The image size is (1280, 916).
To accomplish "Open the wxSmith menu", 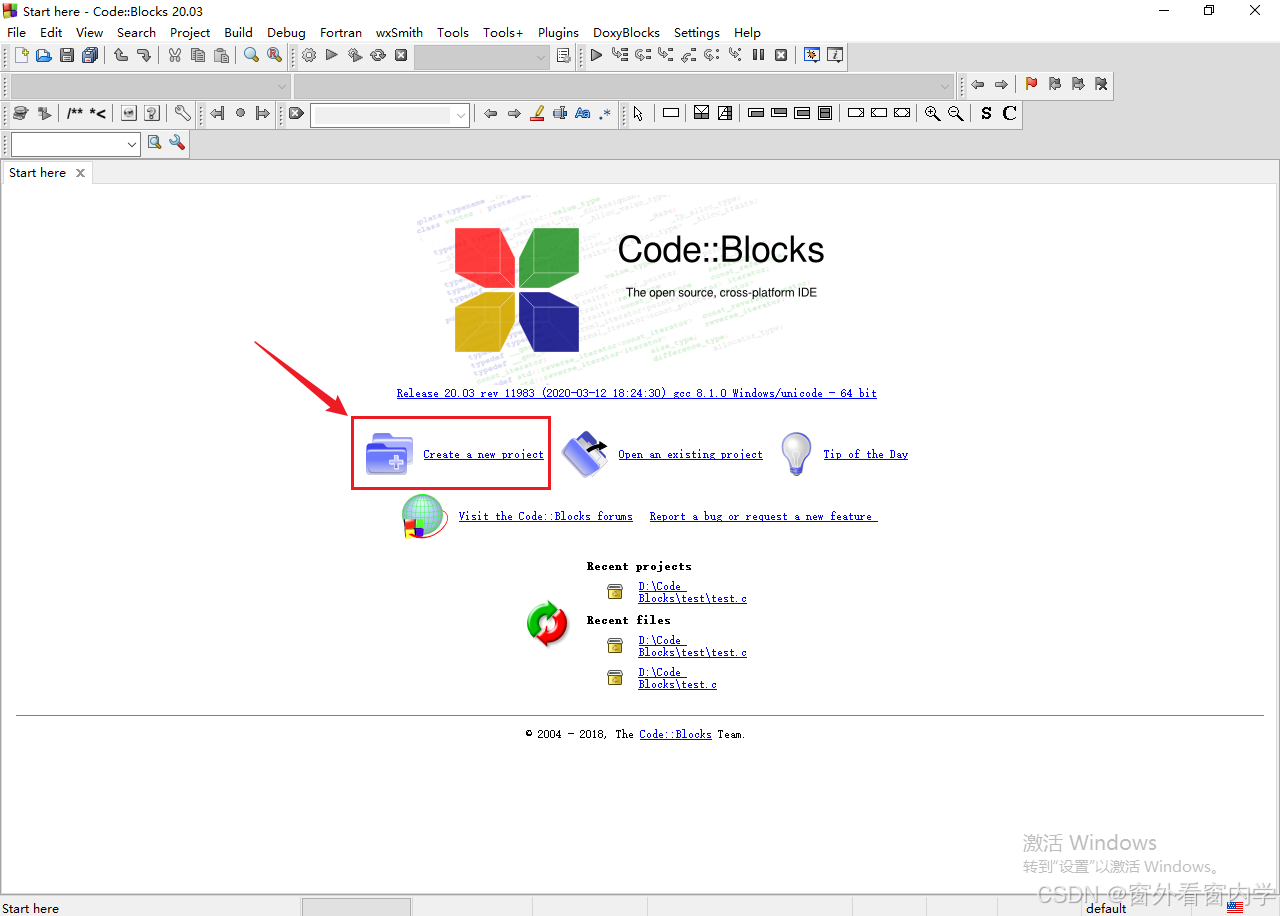I will pos(399,32).
